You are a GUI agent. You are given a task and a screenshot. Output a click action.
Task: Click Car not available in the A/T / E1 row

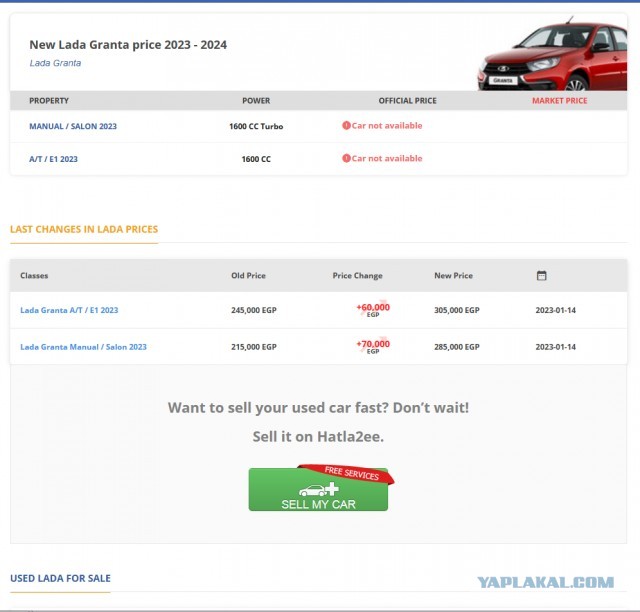point(387,158)
